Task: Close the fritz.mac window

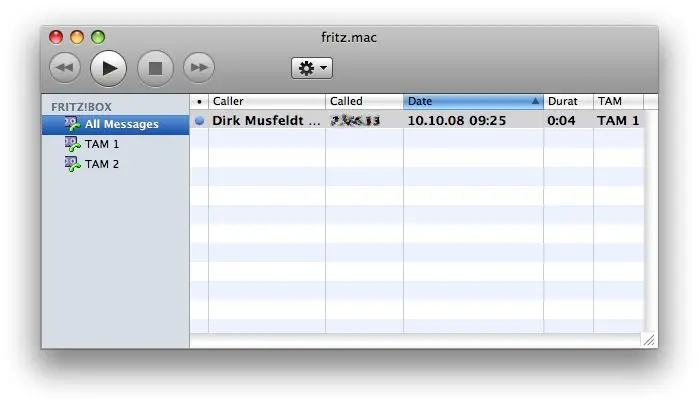Action: (56, 37)
